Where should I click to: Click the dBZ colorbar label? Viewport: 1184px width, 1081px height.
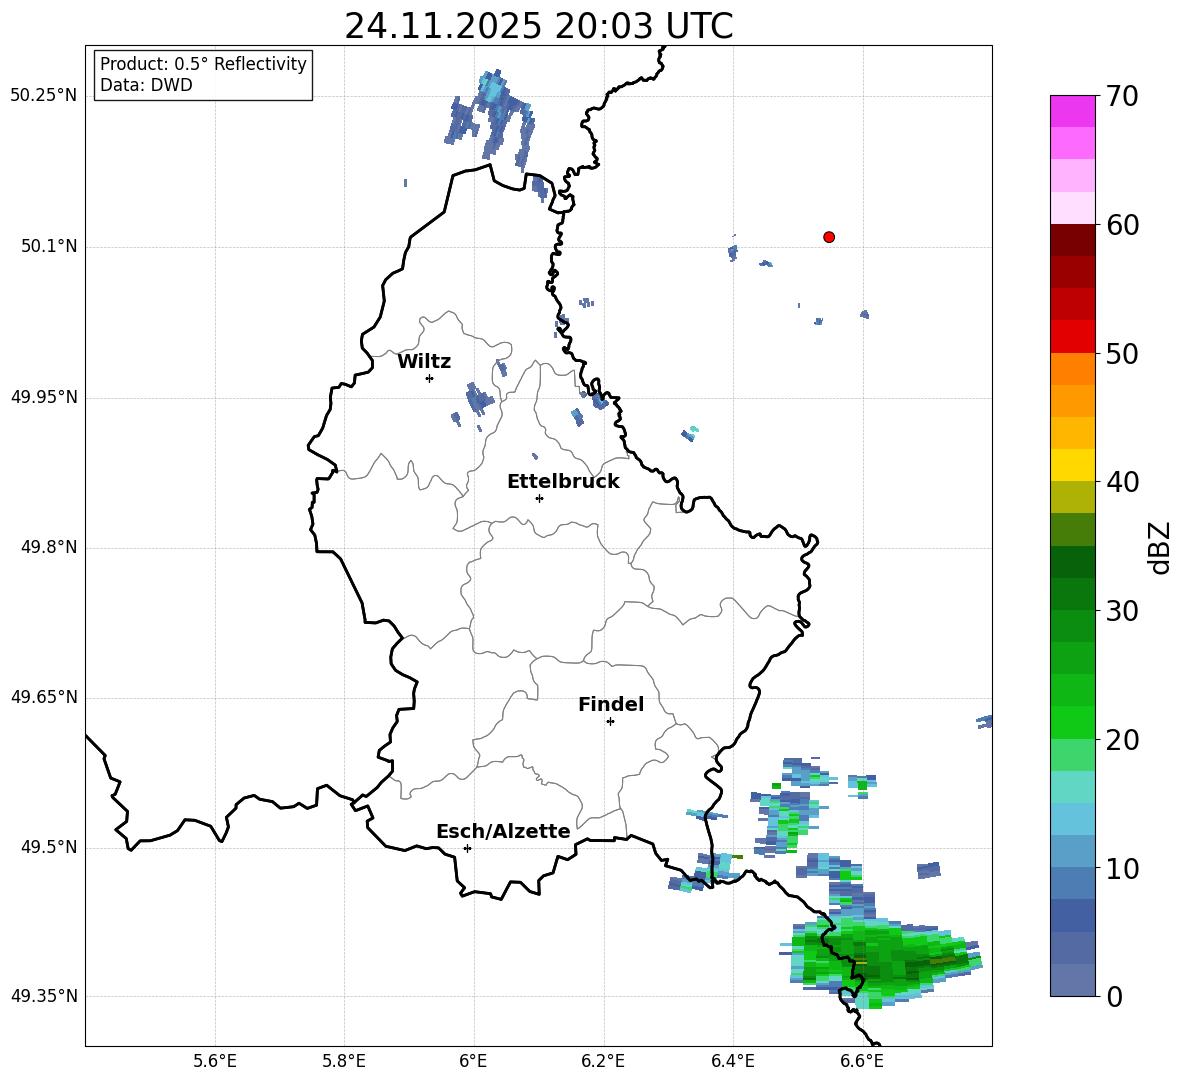pyautogui.click(x=1160, y=547)
